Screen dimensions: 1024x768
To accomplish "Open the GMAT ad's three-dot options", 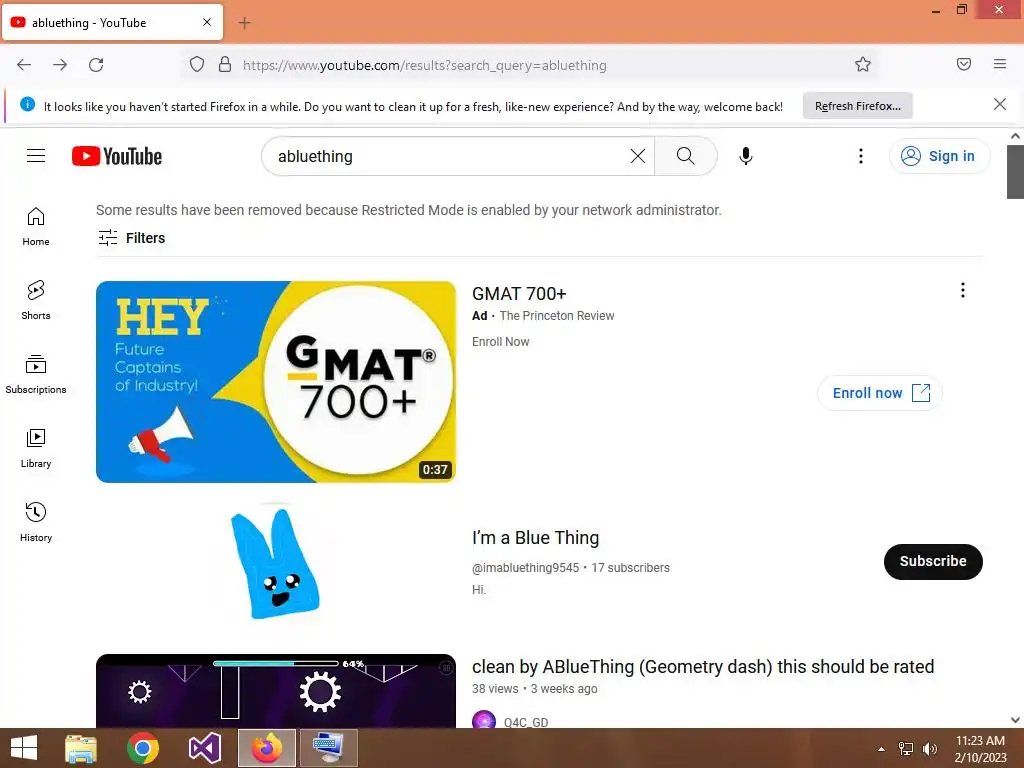I will pos(962,290).
